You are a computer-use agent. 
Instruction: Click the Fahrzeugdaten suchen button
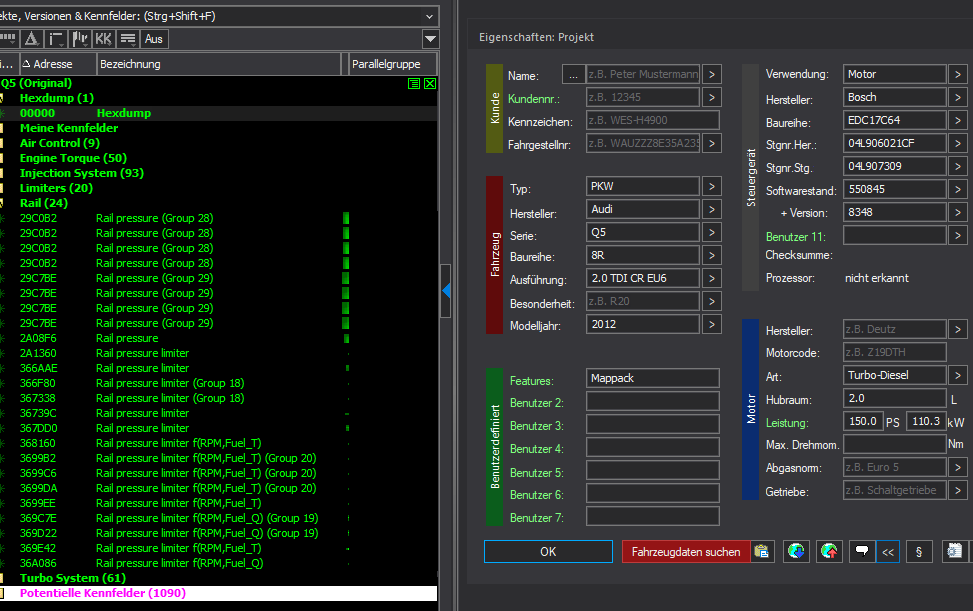[x=685, y=551]
